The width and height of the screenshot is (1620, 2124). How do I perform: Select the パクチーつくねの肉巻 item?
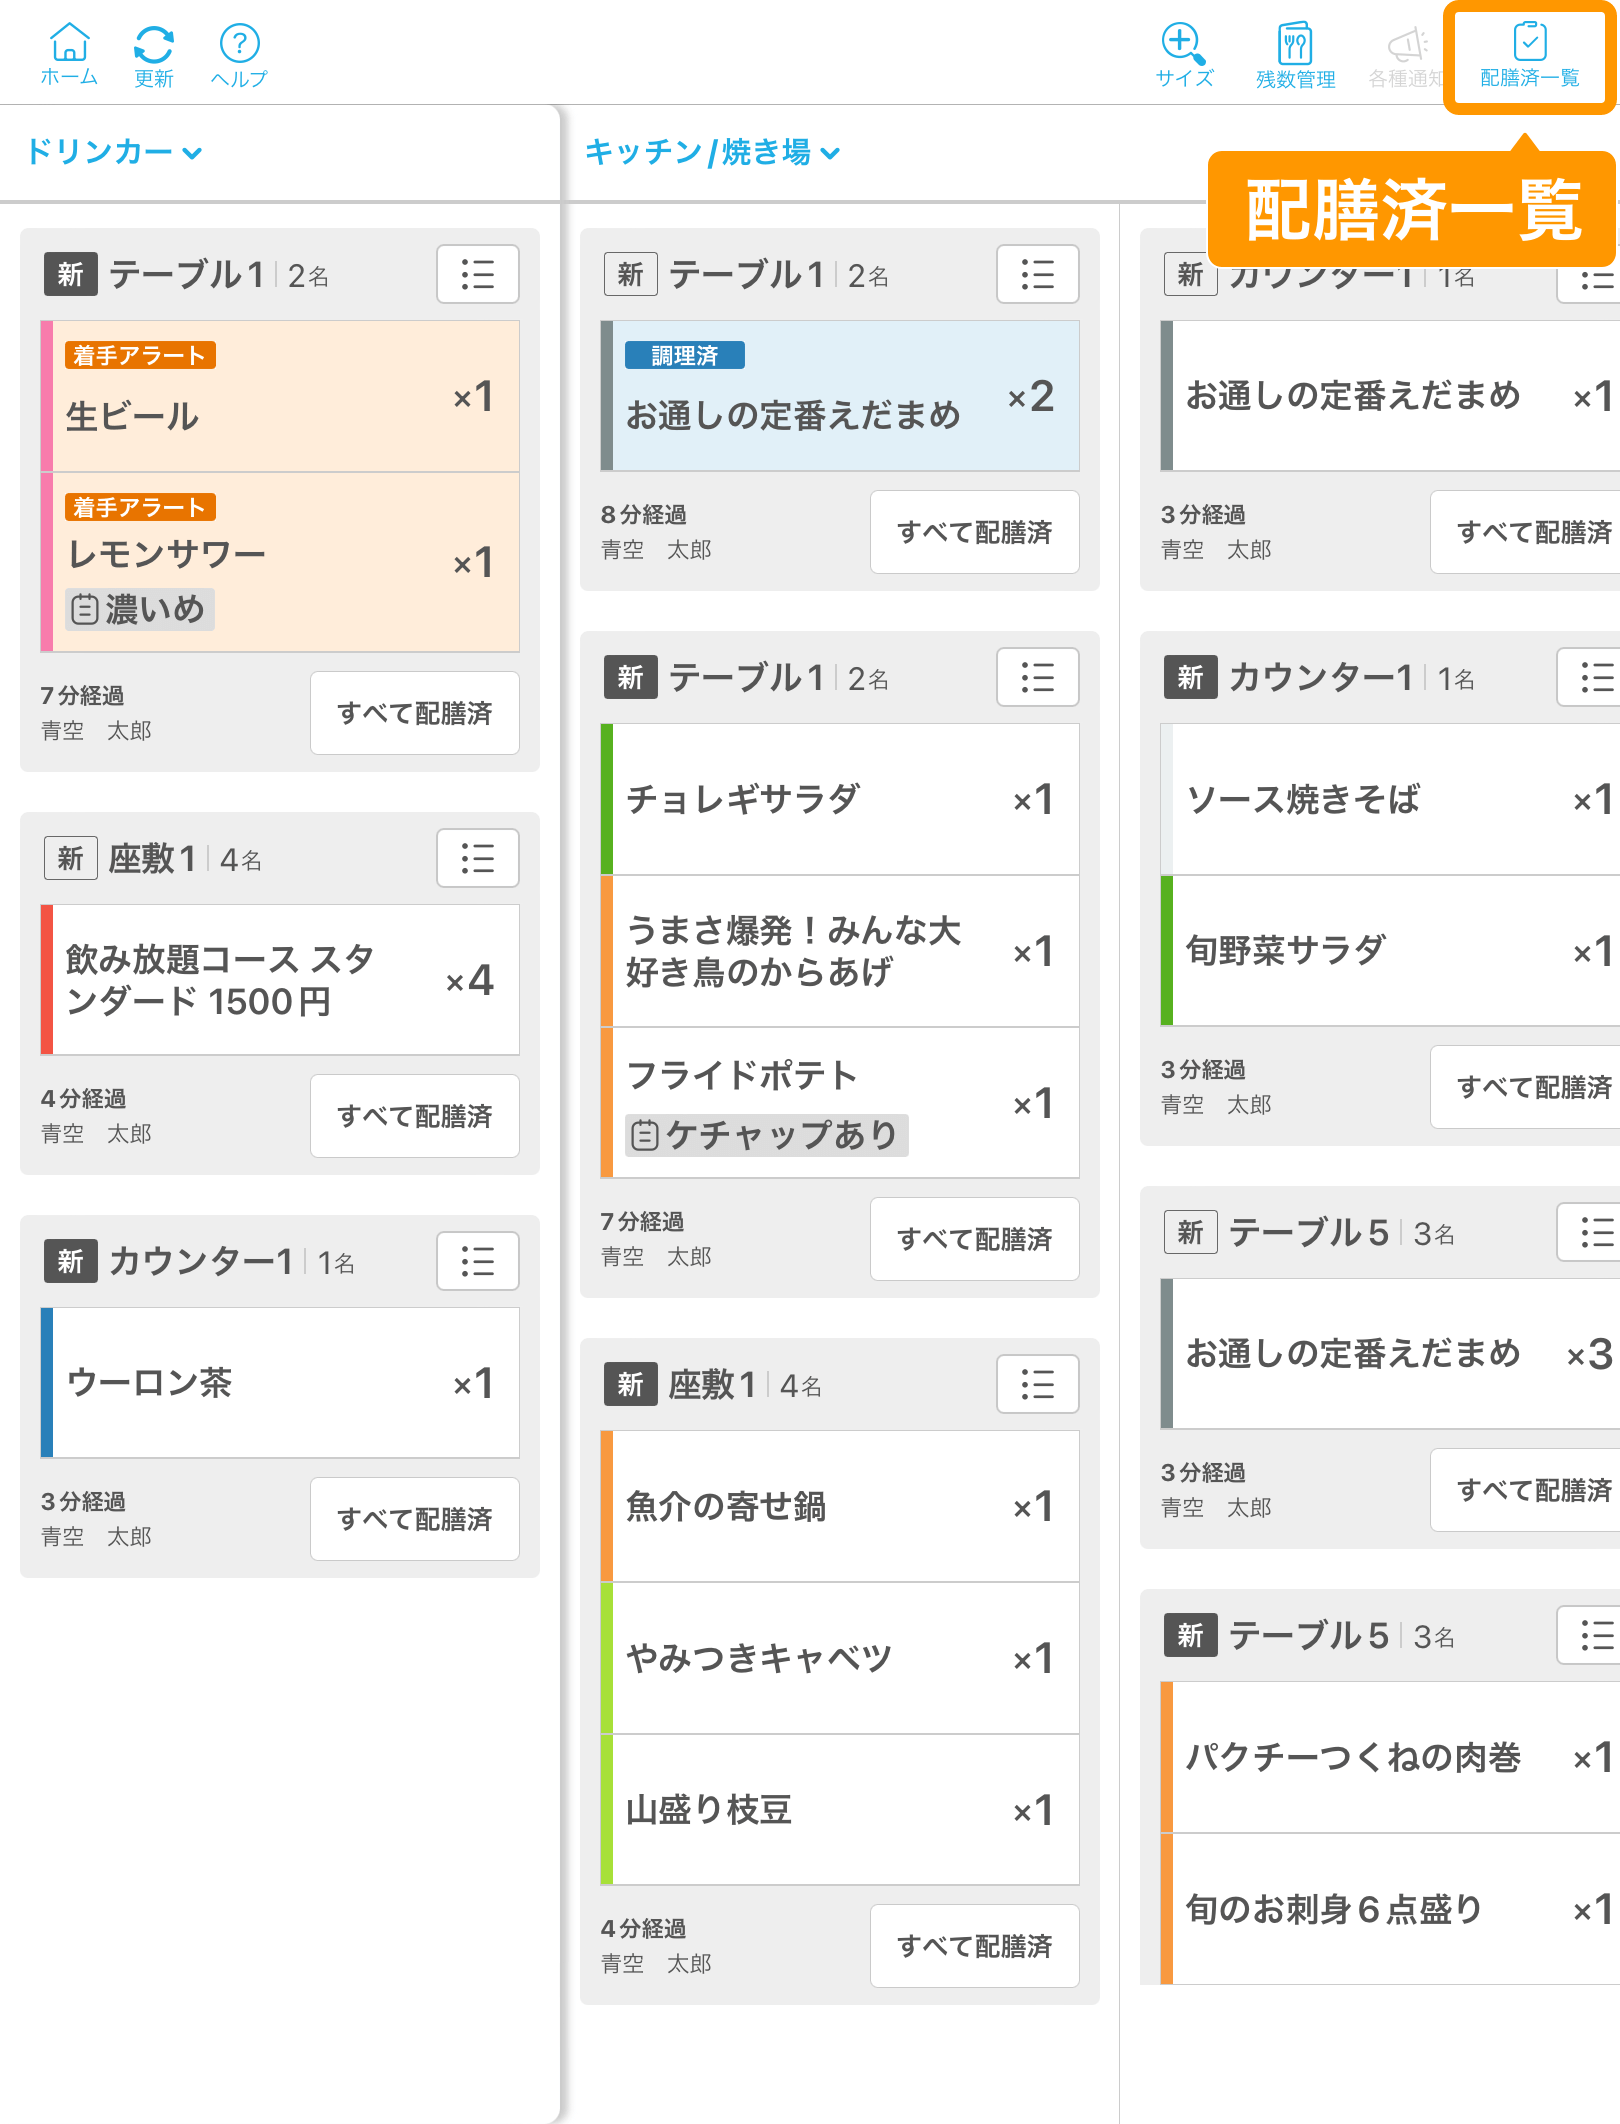pyautogui.click(x=1390, y=1757)
